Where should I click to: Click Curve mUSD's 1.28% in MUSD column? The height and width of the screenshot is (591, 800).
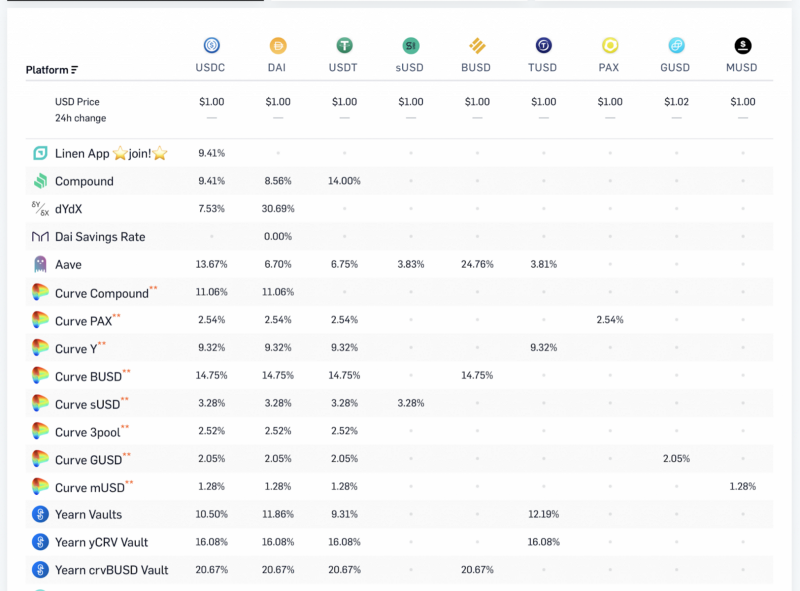tap(743, 486)
